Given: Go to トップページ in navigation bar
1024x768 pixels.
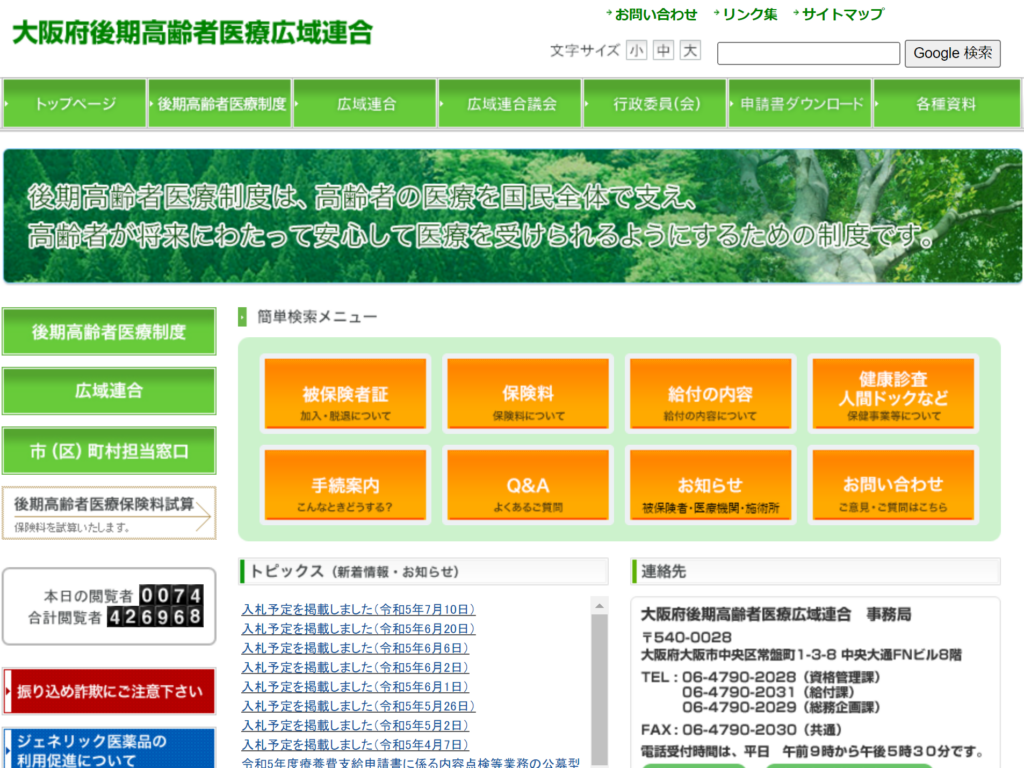Looking at the screenshot, I should pos(75,104).
